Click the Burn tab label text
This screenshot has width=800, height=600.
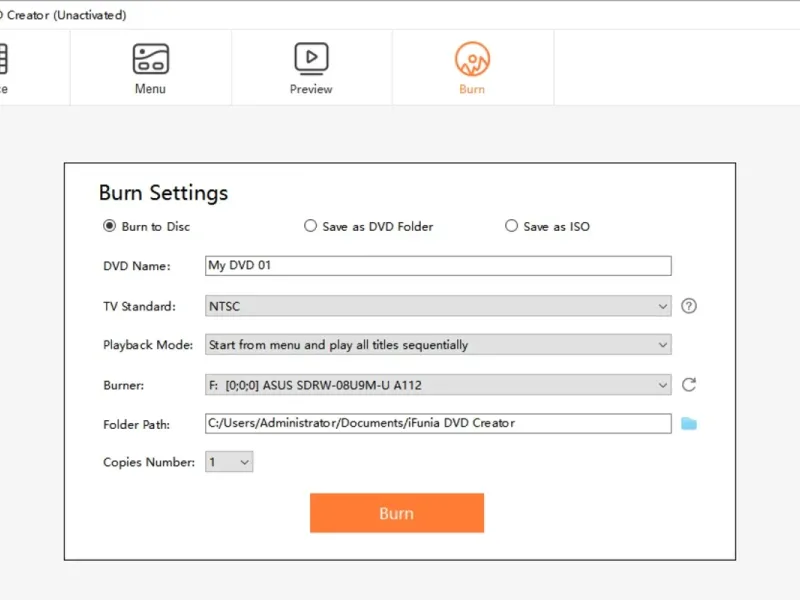coord(472,89)
